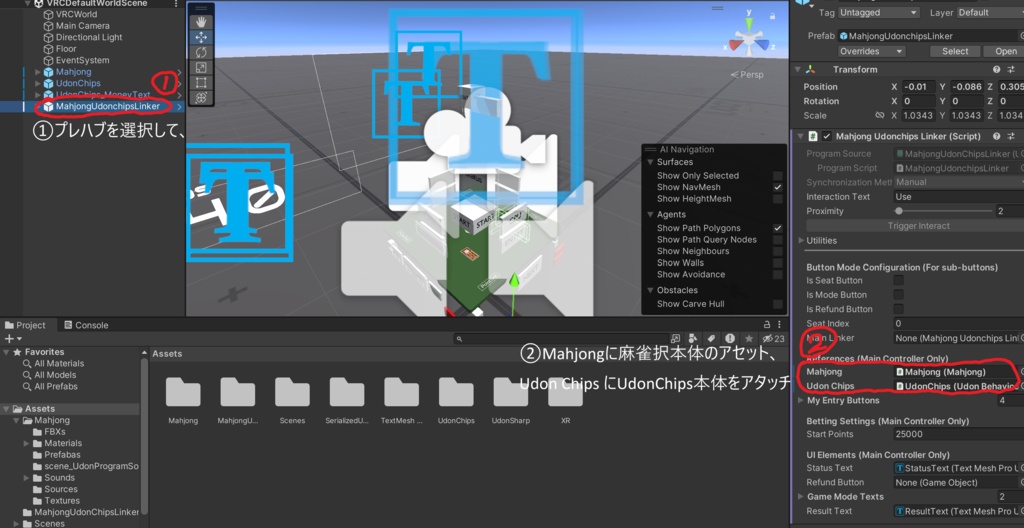Image resolution: width=1024 pixels, height=528 pixels.
Task: Select All Prefabs under Favorites
Action: [x=56, y=386]
